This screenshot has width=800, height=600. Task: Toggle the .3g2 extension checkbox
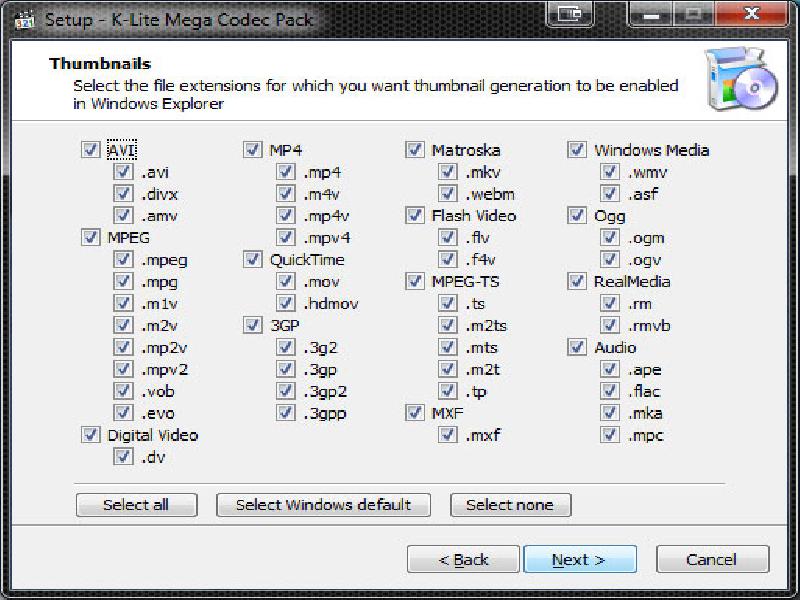(285, 347)
